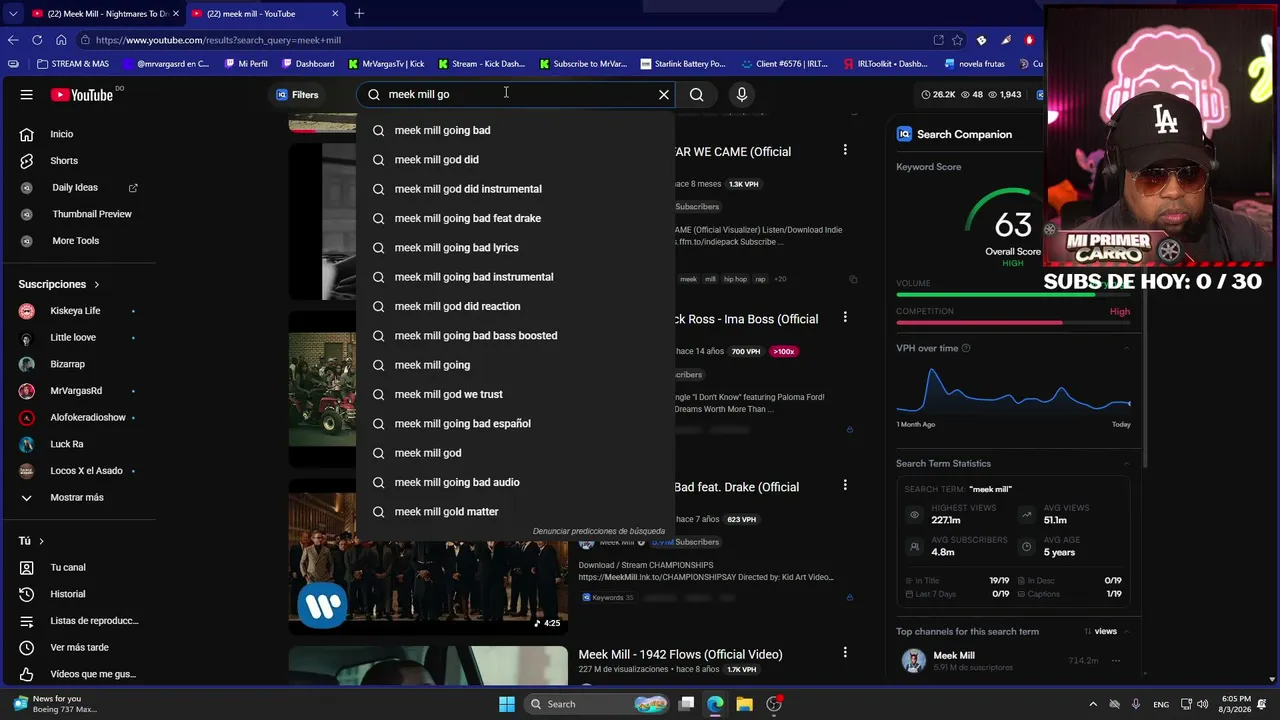Open the Windows Start menu

[x=507, y=704]
